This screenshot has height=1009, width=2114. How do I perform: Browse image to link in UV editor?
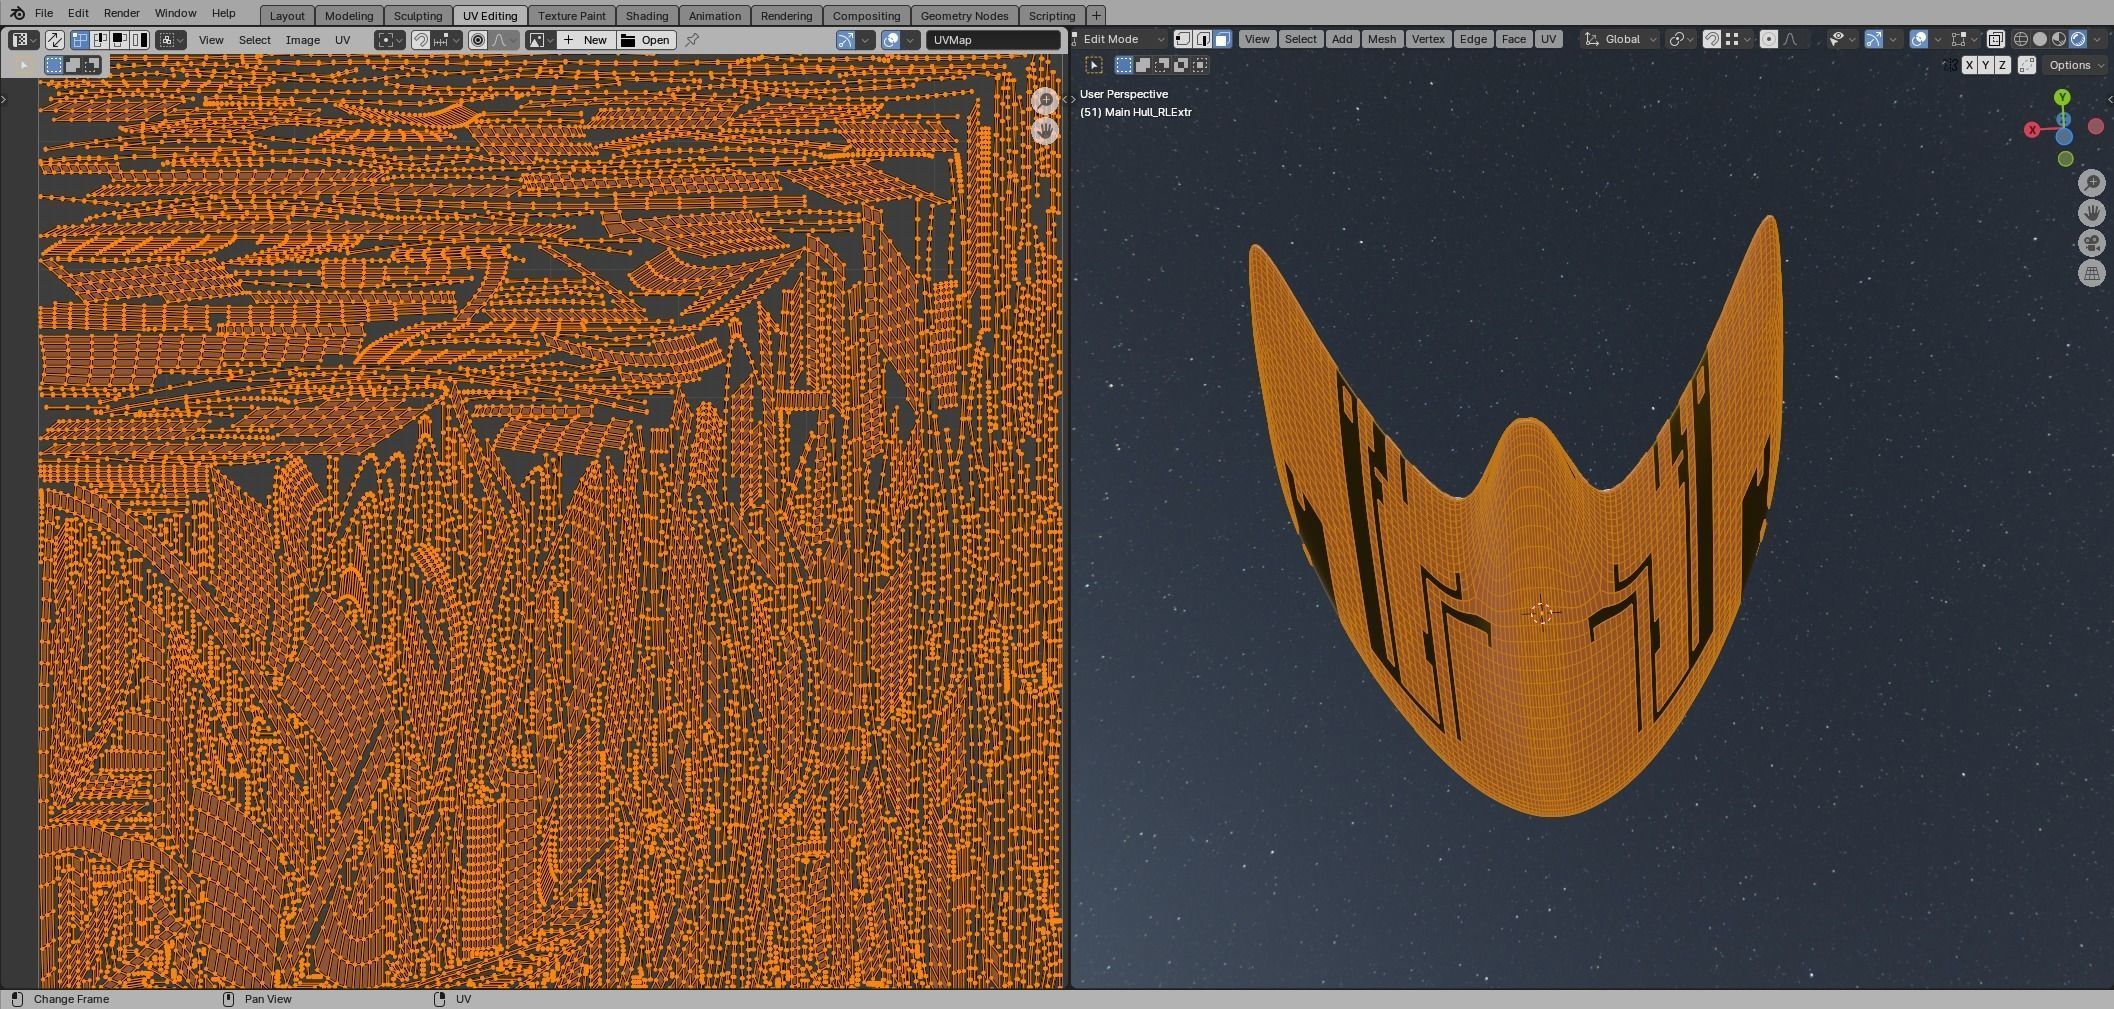click(x=541, y=40)
